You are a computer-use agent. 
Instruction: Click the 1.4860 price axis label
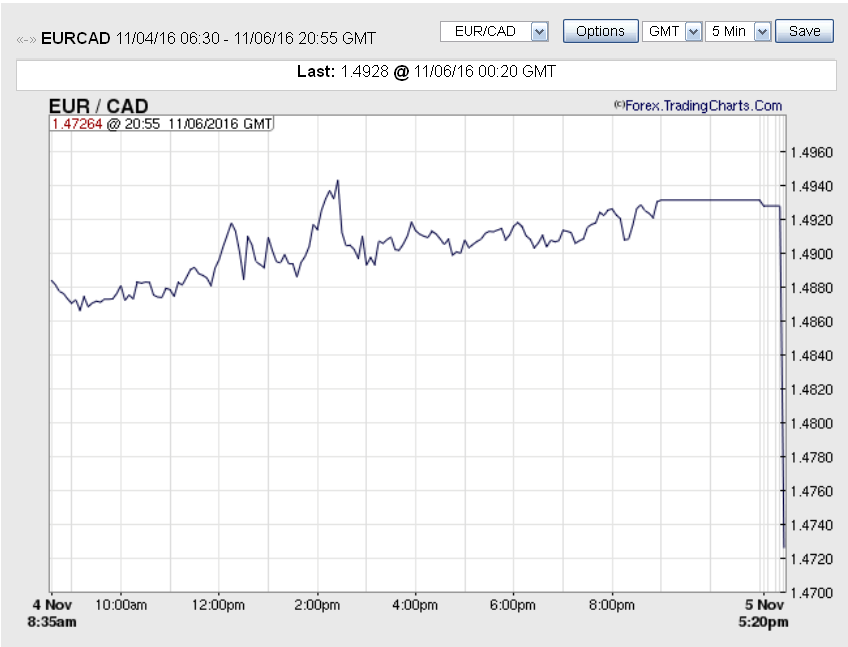pos(811,322)
